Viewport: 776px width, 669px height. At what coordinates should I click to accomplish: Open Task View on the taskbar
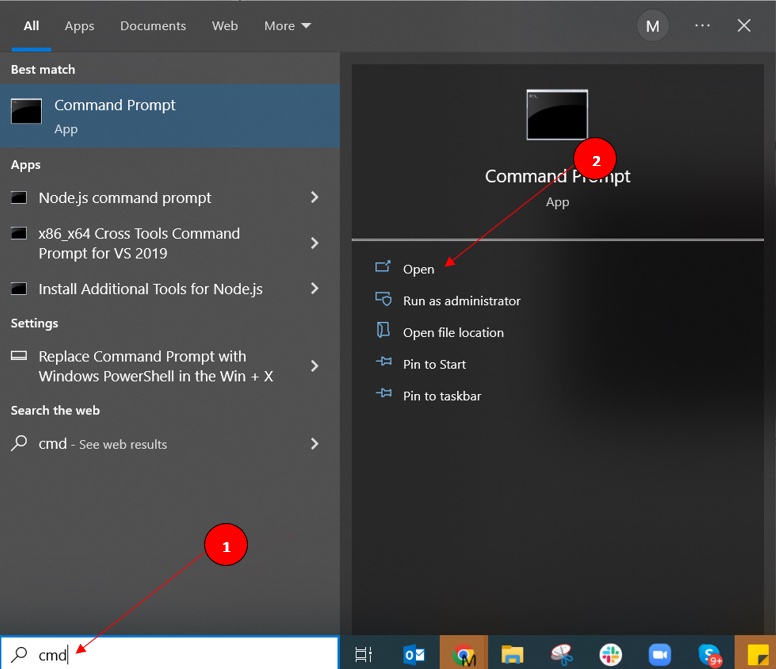click(364, 654)
